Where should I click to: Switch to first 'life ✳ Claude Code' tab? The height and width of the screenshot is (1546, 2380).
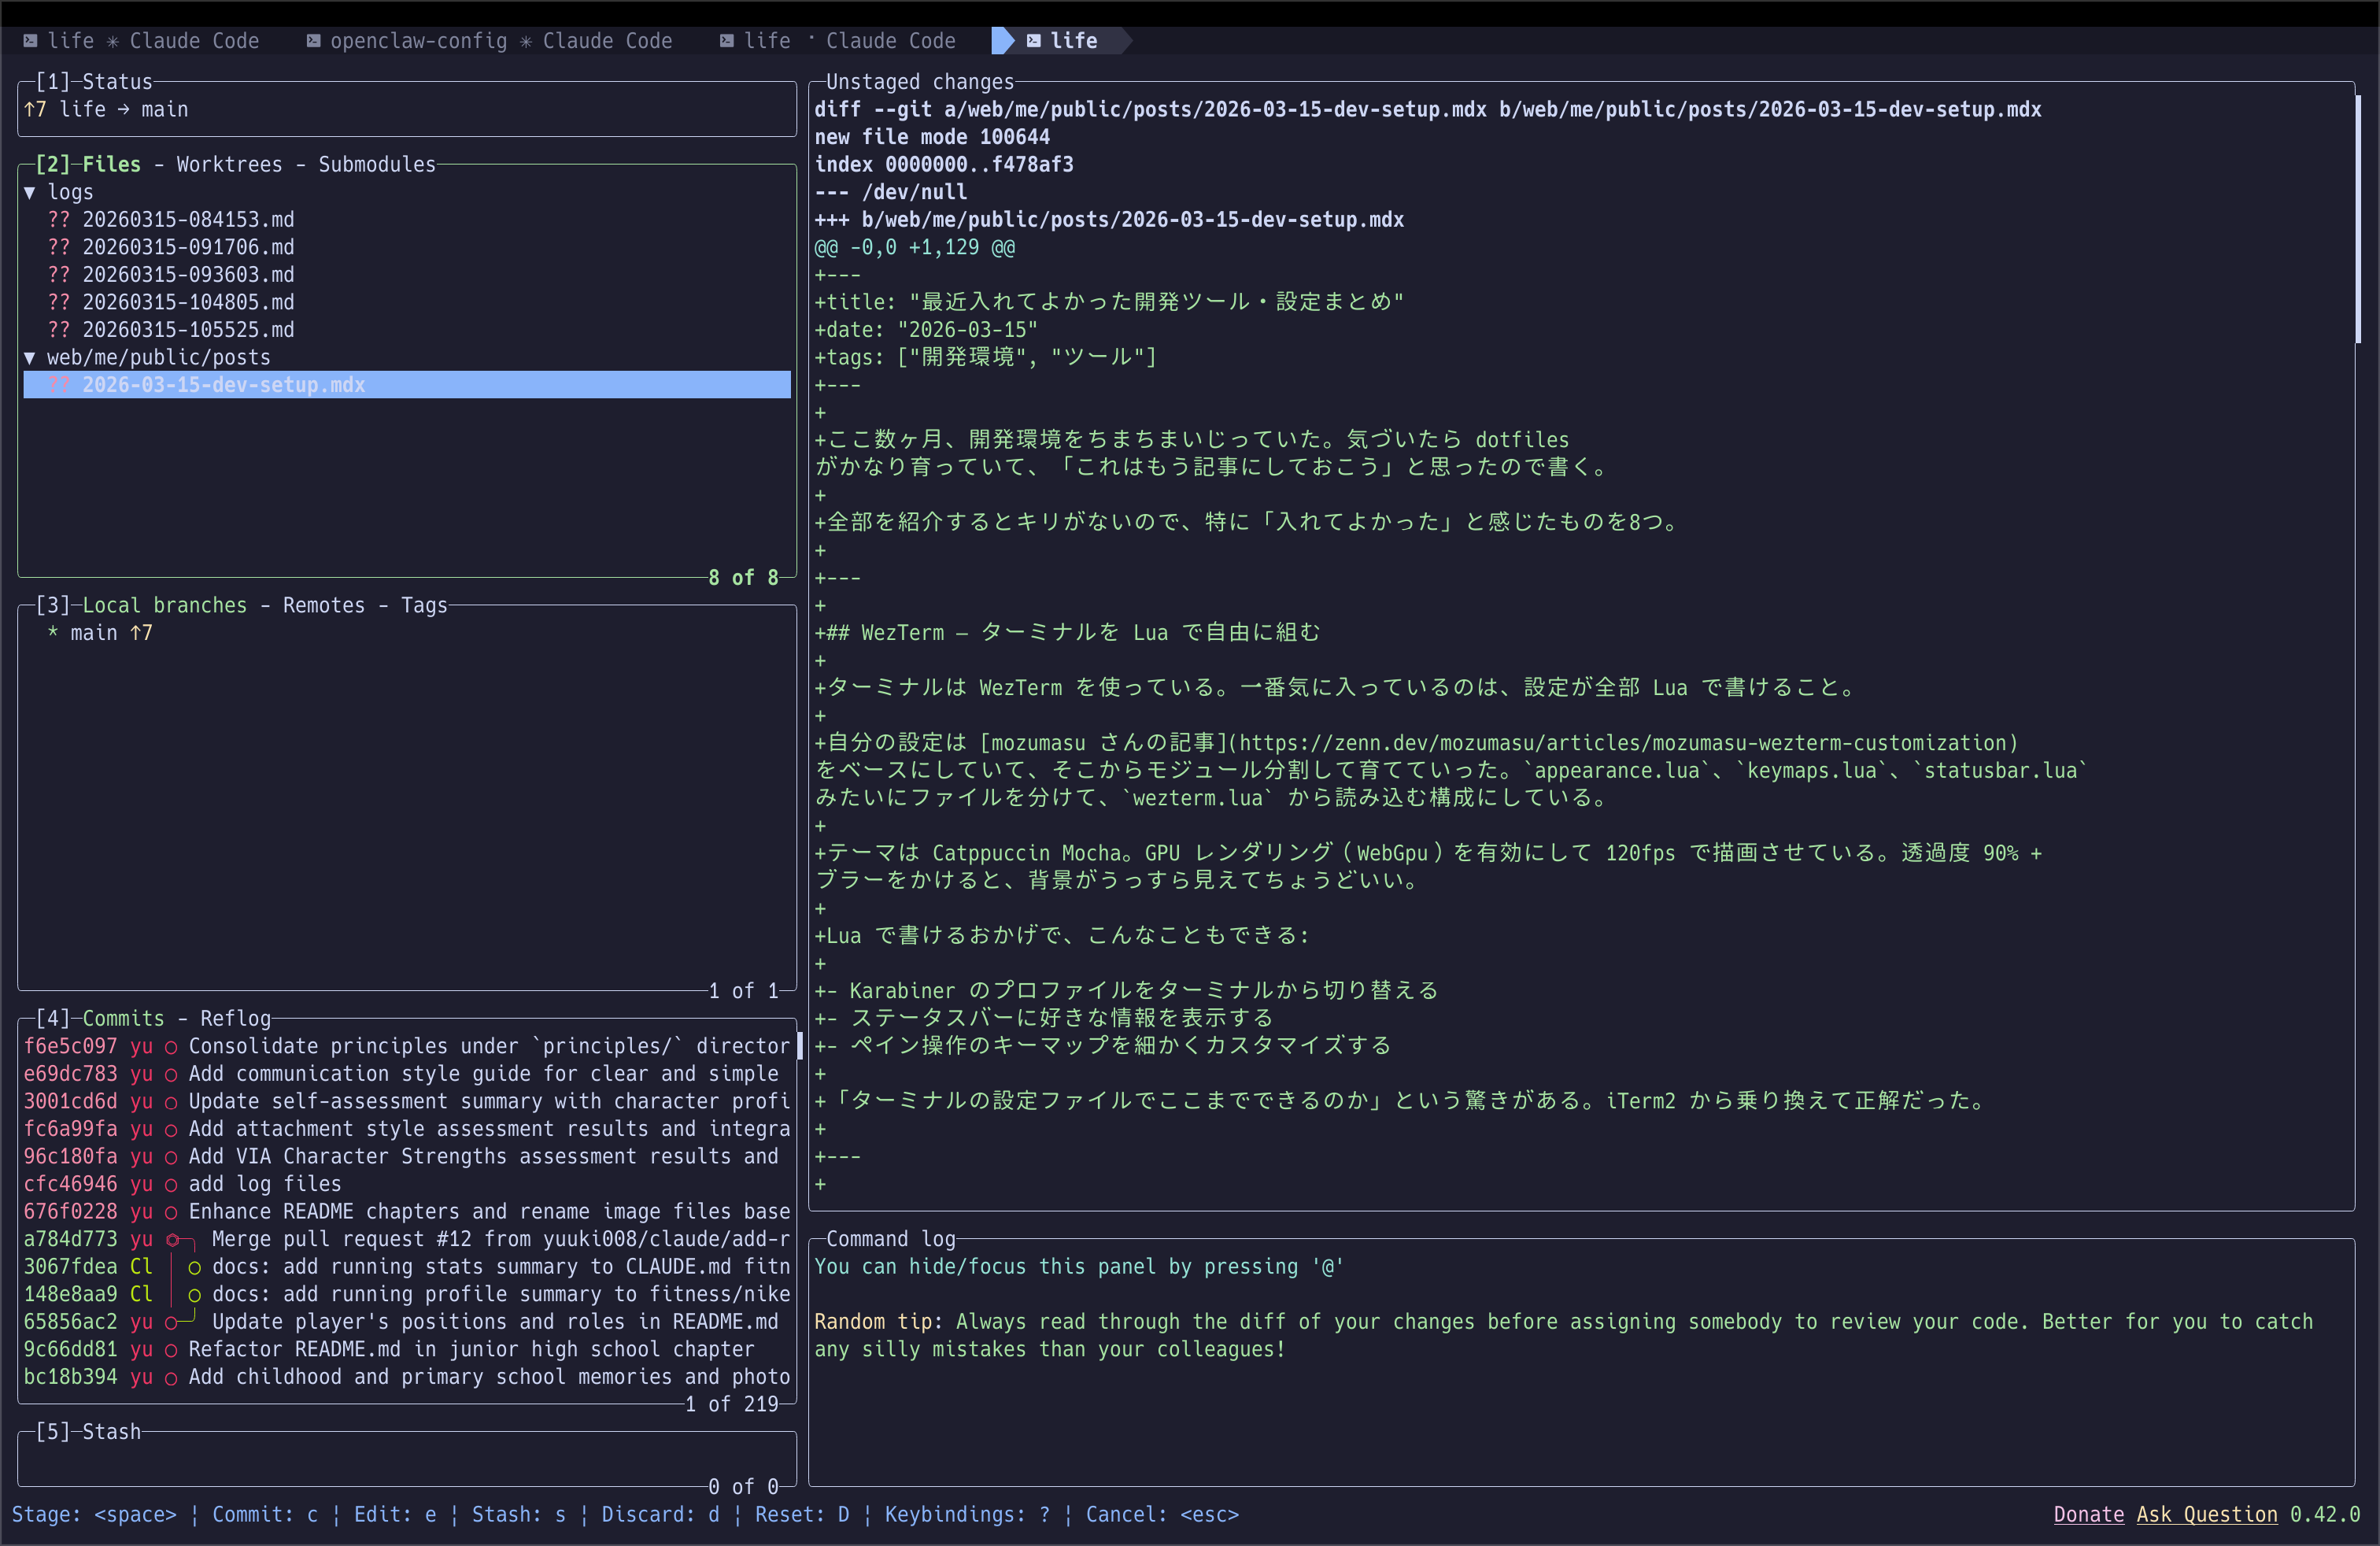coord(141,41)
